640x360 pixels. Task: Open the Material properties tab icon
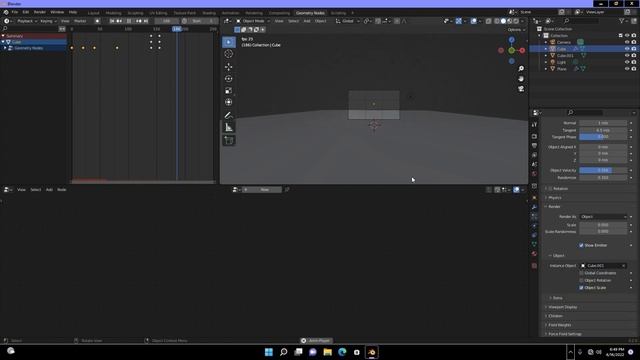[534, 254]
